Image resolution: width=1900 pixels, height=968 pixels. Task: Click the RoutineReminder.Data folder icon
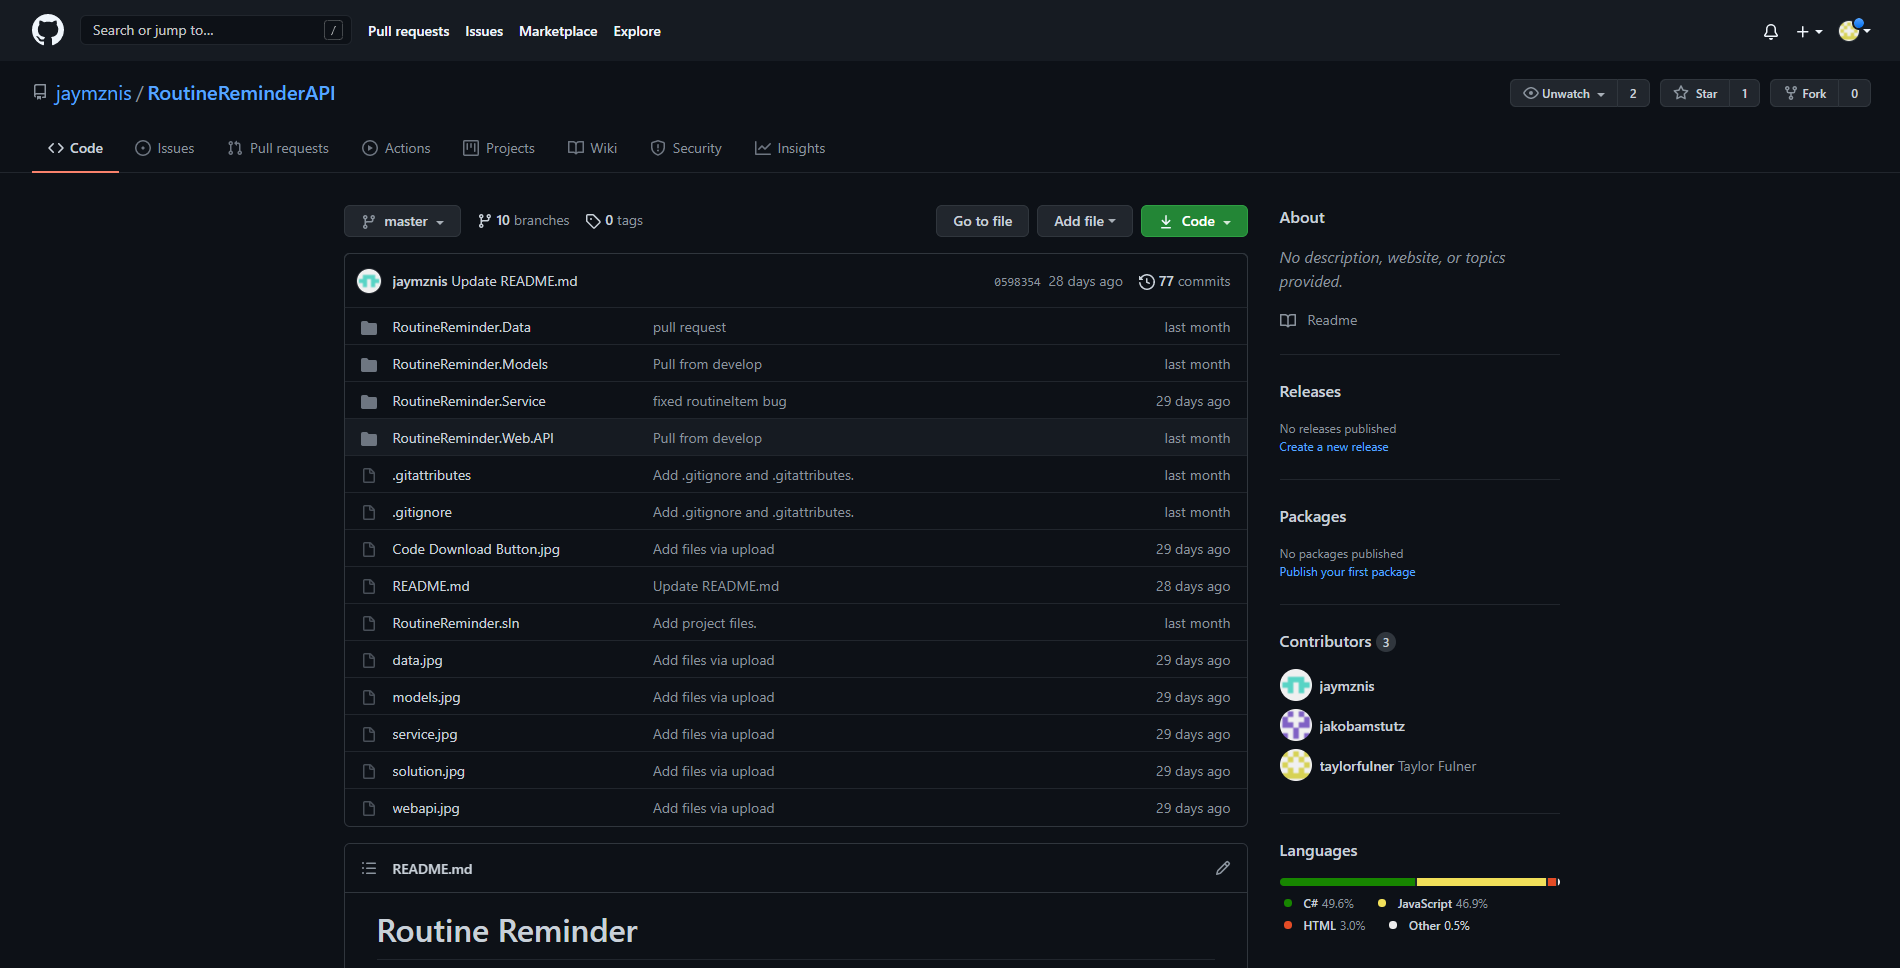pos(369,327)
